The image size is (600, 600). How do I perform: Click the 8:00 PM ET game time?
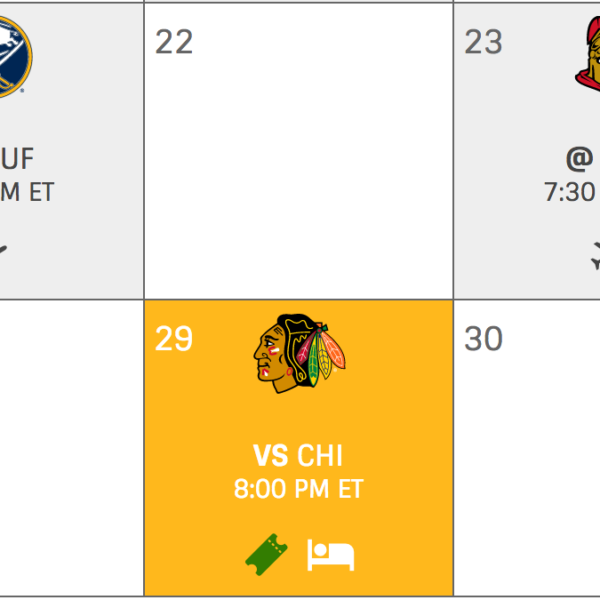point(298,490)
